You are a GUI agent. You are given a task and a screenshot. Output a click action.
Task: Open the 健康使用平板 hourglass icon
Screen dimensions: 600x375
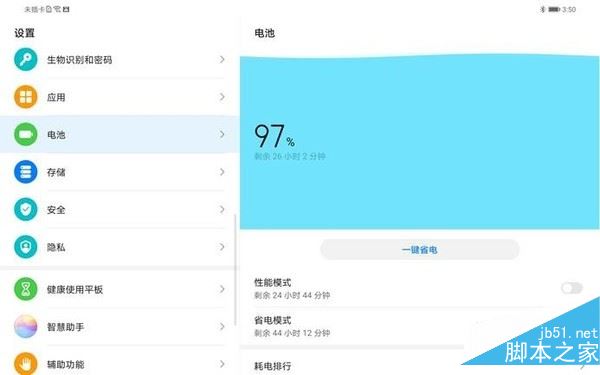(26, 289)
